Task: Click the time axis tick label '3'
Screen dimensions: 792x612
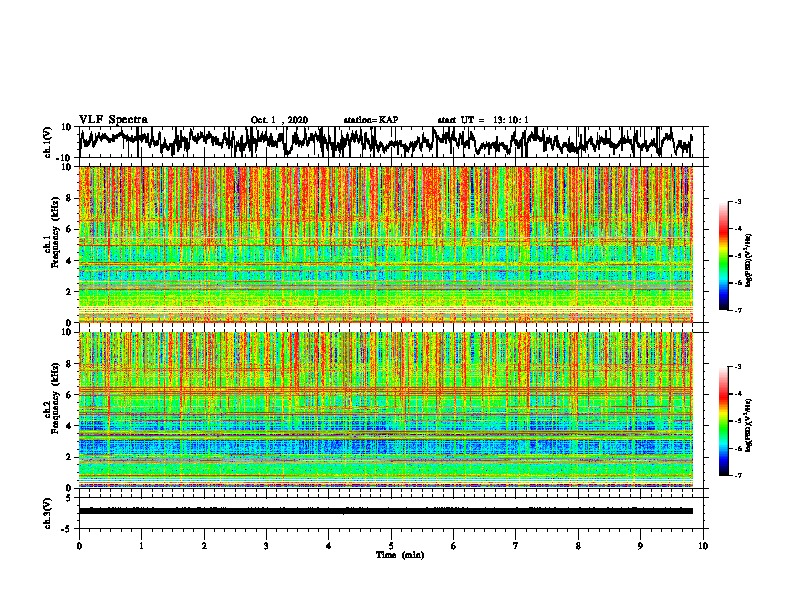Action: tap(266, 546)
